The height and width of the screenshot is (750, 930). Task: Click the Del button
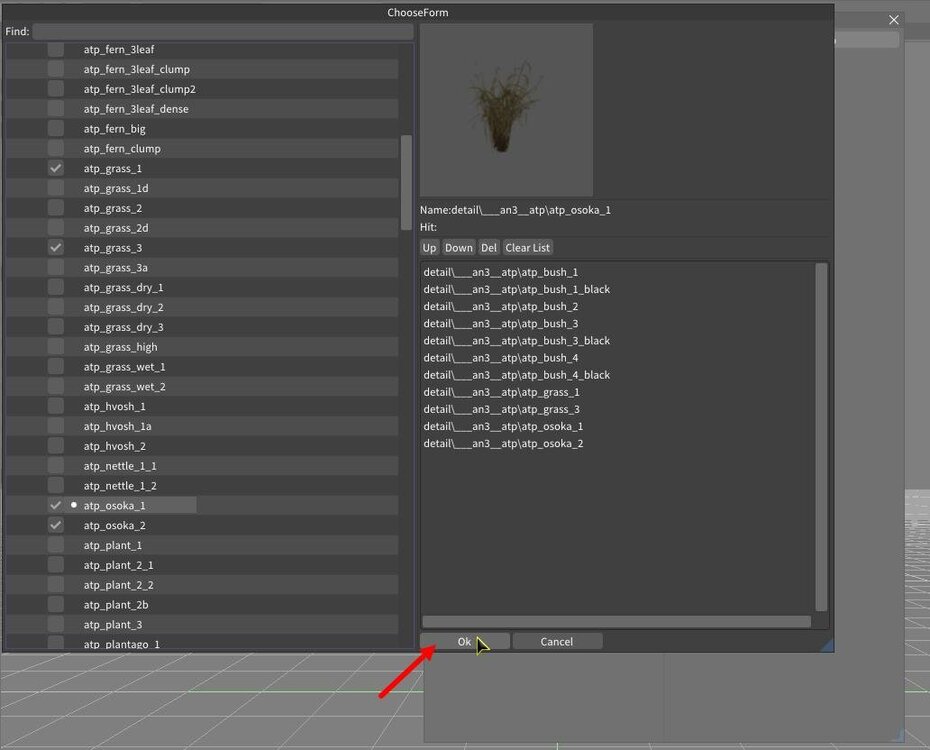coord(489,248)
